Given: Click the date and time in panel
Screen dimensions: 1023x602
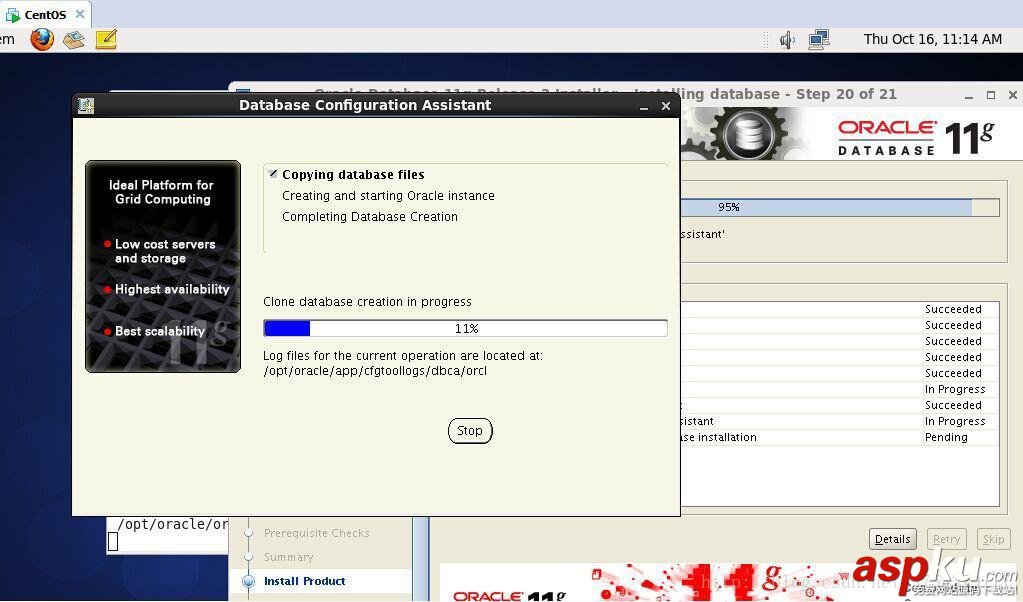Looking at the screenshot, I should pyautogui.click(x=932, y=39).
